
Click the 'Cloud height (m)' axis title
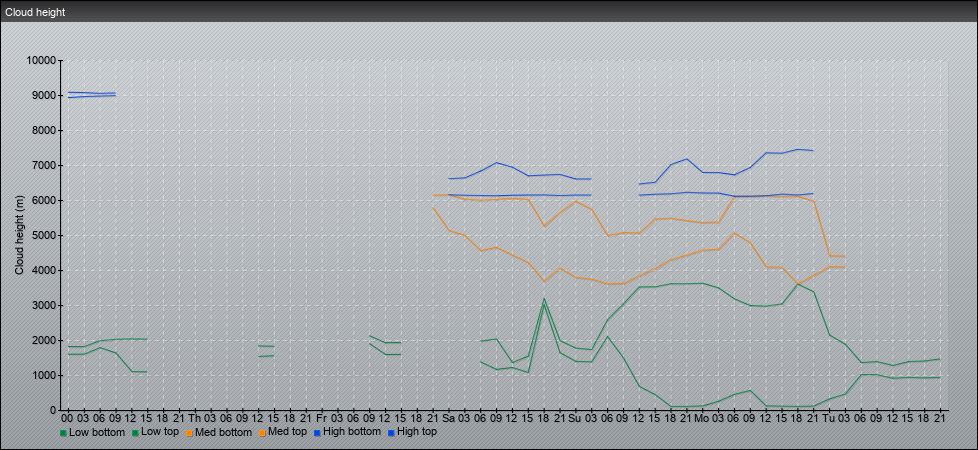pyautogui.click(x=19, y=236)
